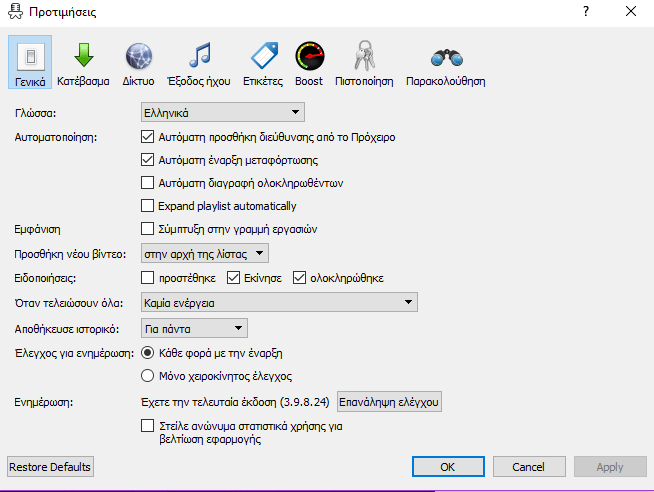Viewport: 654px width, 492px height.
Task: Toggle Αυτόματη έναρξη μεταφόρτωσης checkbox
Action: [147, 160]
